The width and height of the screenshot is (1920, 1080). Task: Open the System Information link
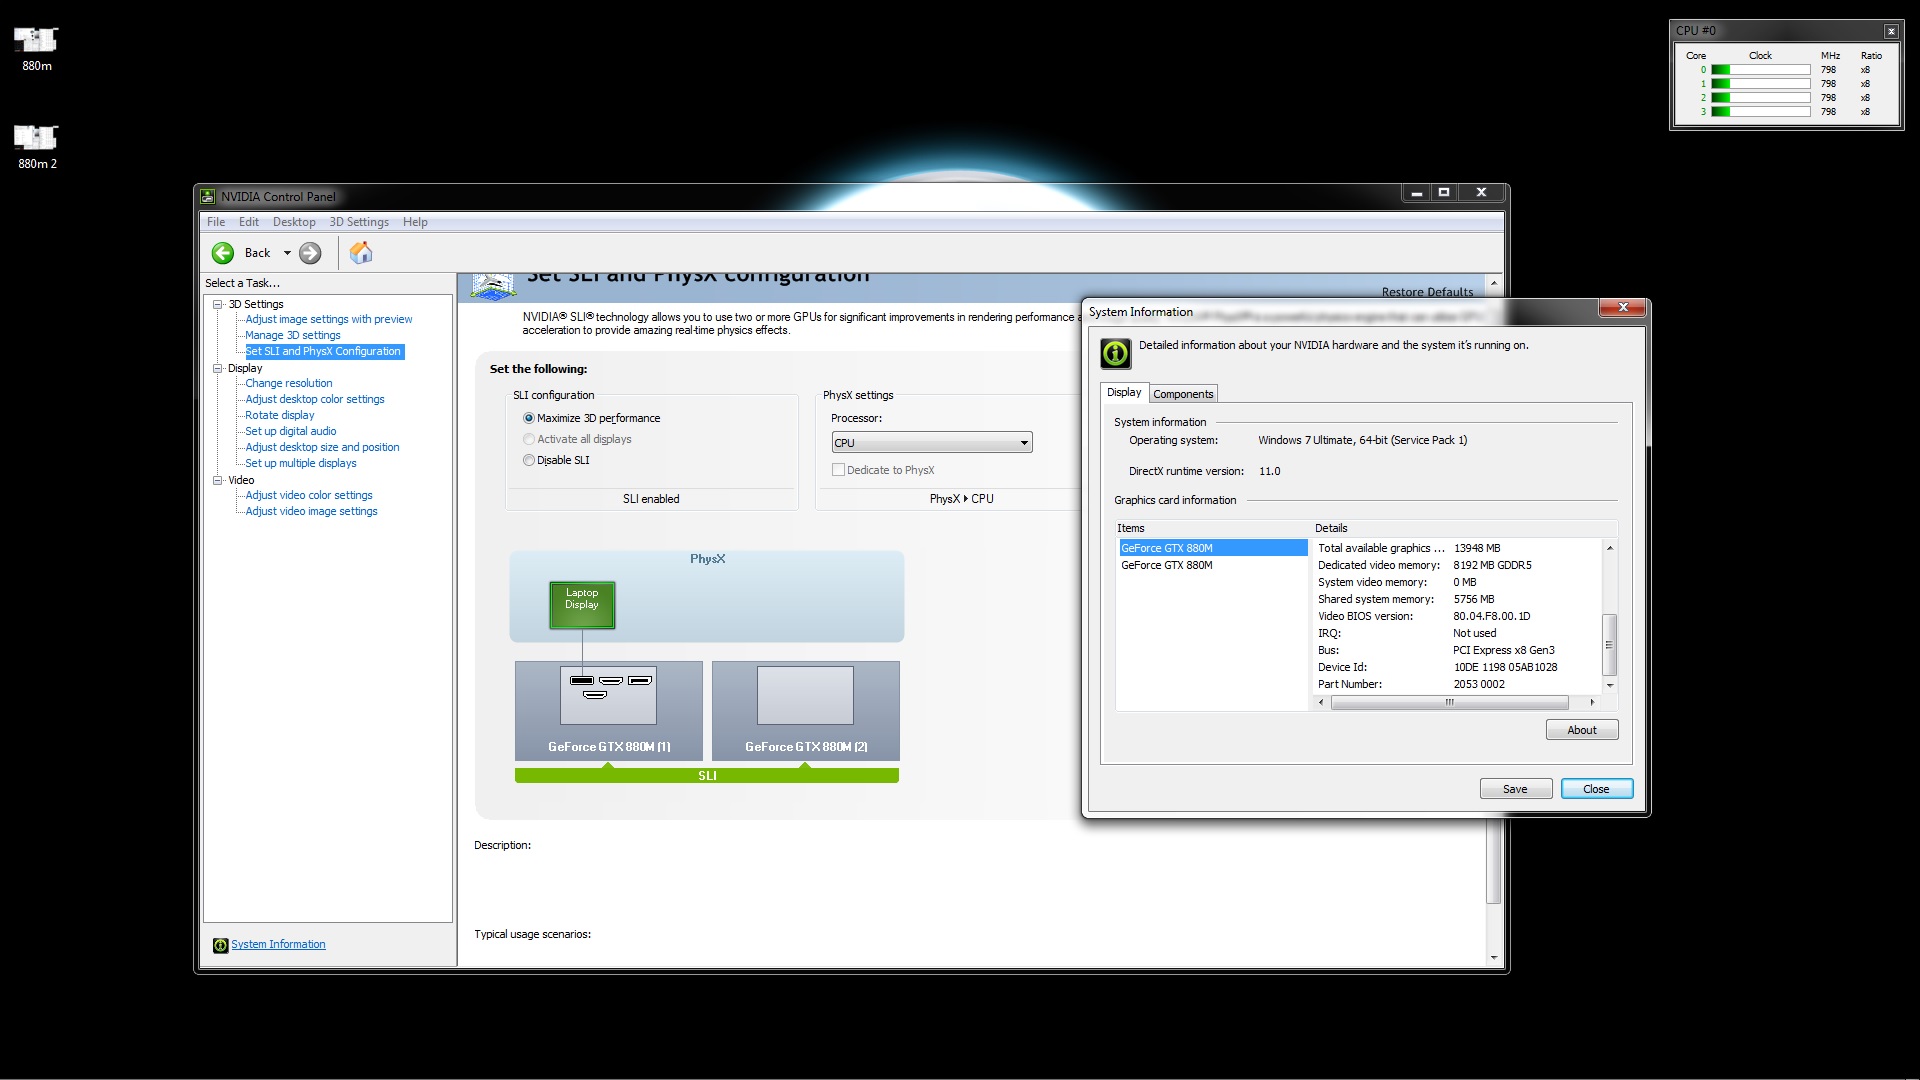278,945
